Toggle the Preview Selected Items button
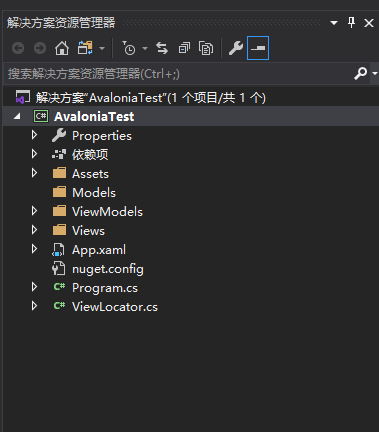 tap(258, 48)
